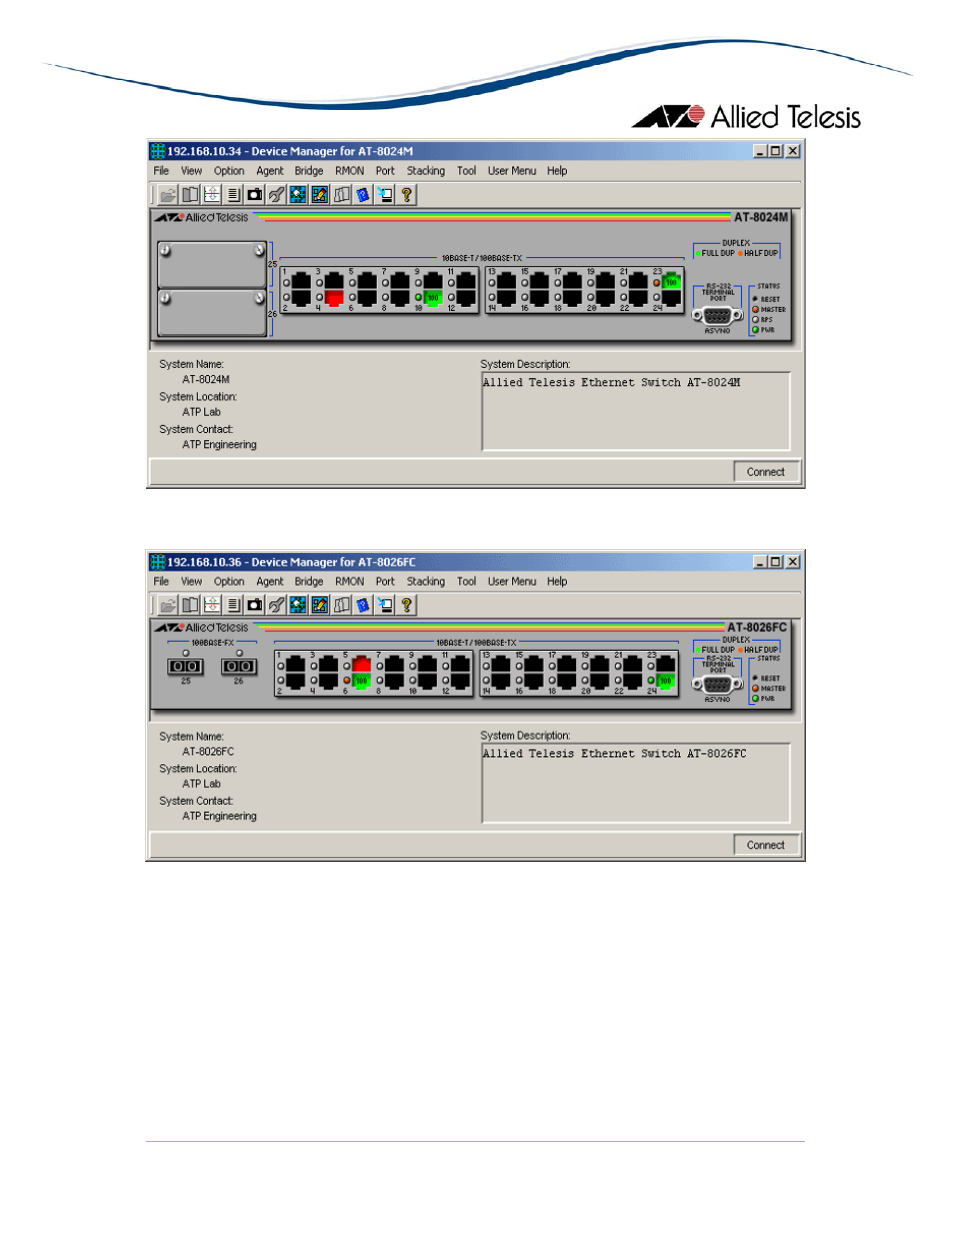This screenshot has width=954, height=1235.
Task: Click blue starburst icon in AT-8024M toolbar
Action: [x=298, y=195]
